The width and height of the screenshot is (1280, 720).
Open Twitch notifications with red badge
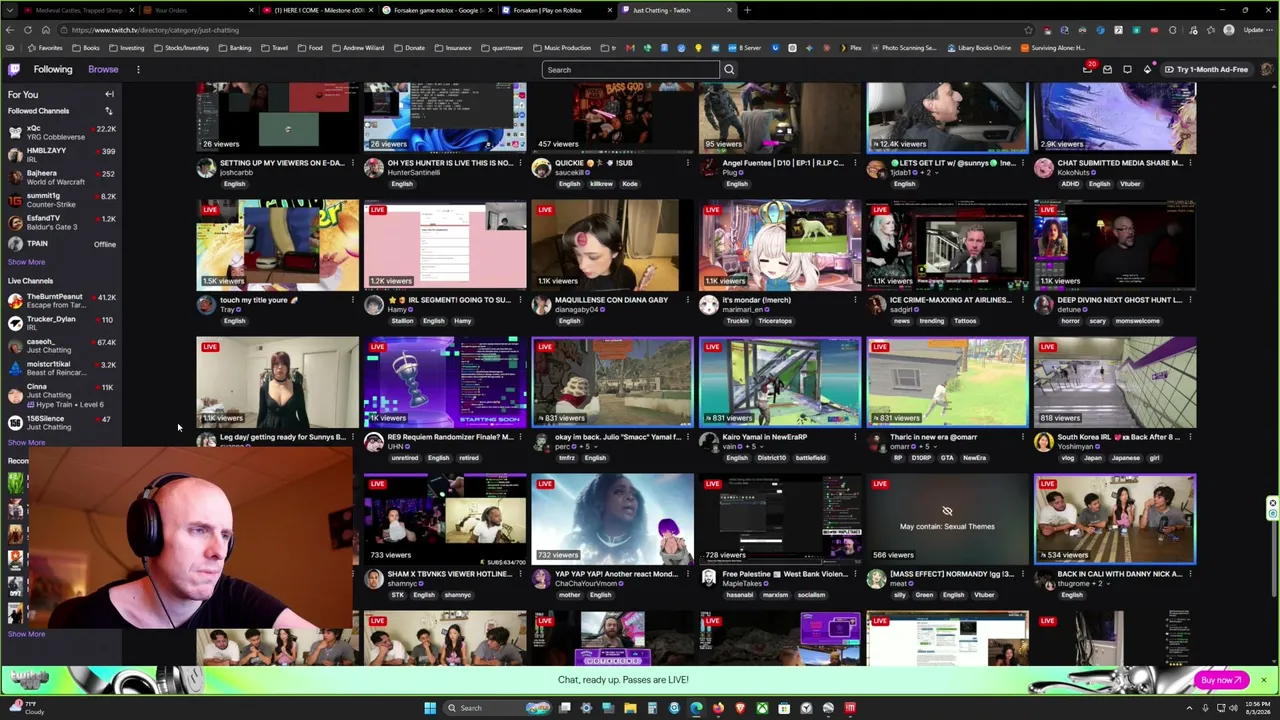click(1088, 69)
